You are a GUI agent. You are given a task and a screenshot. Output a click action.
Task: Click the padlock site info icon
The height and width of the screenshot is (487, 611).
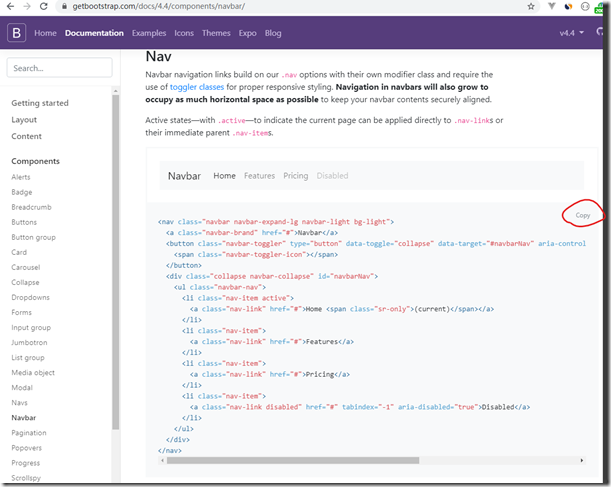pos(64,6)
